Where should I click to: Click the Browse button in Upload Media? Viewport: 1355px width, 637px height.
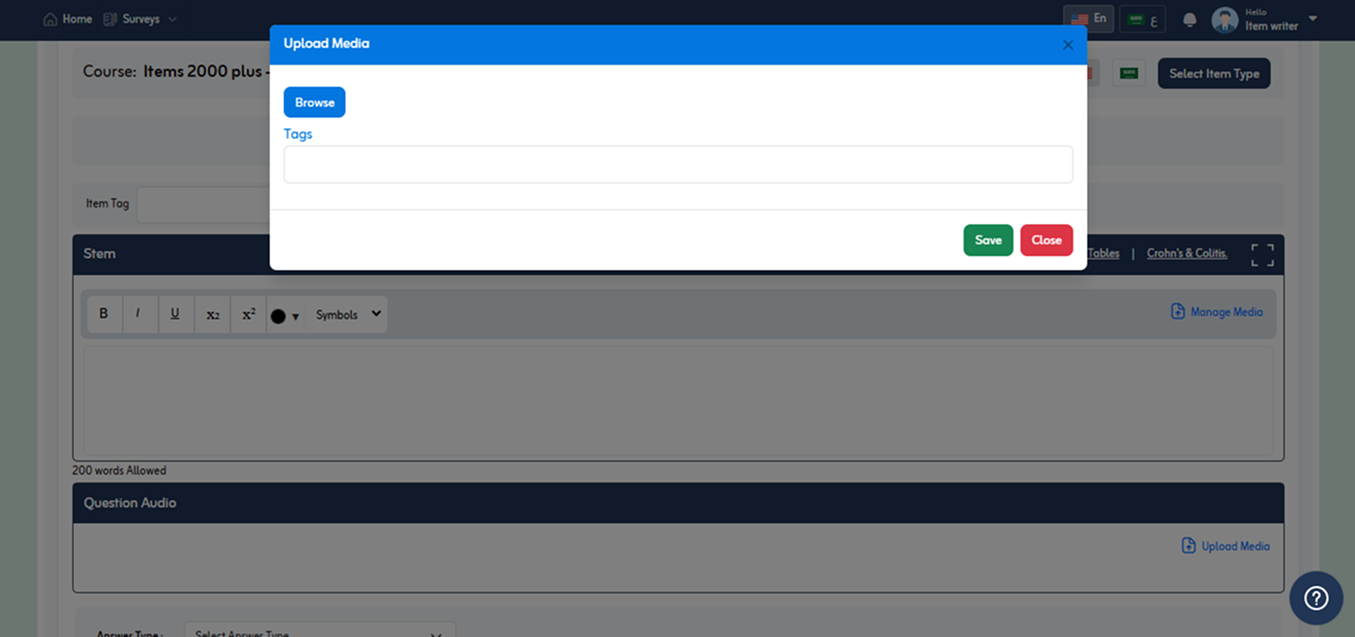314,102
